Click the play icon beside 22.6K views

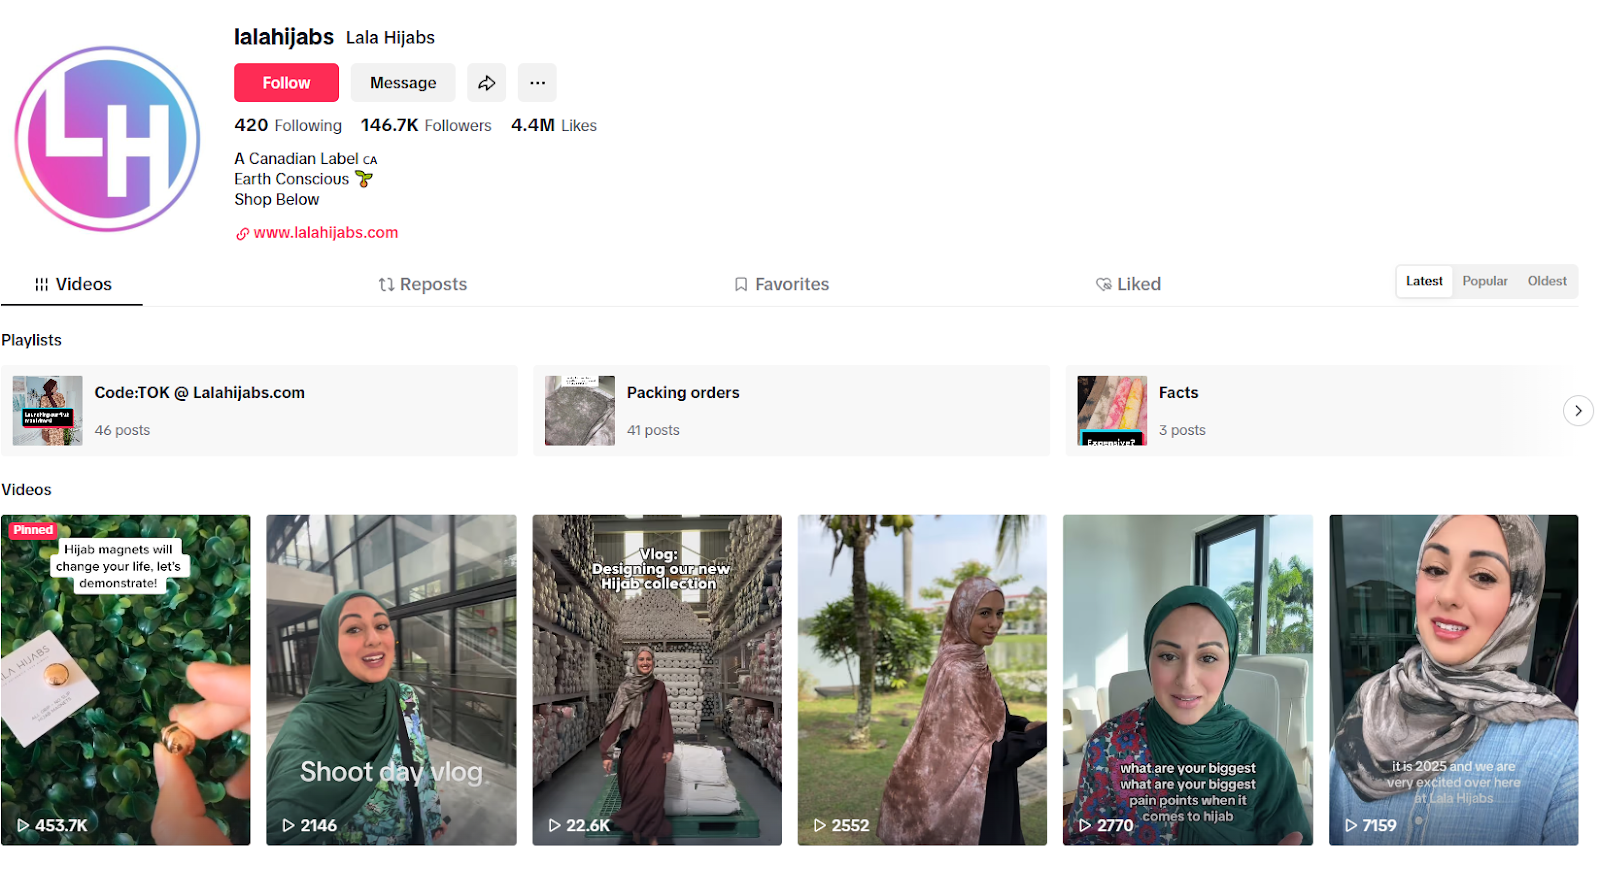tap(554, 826)
